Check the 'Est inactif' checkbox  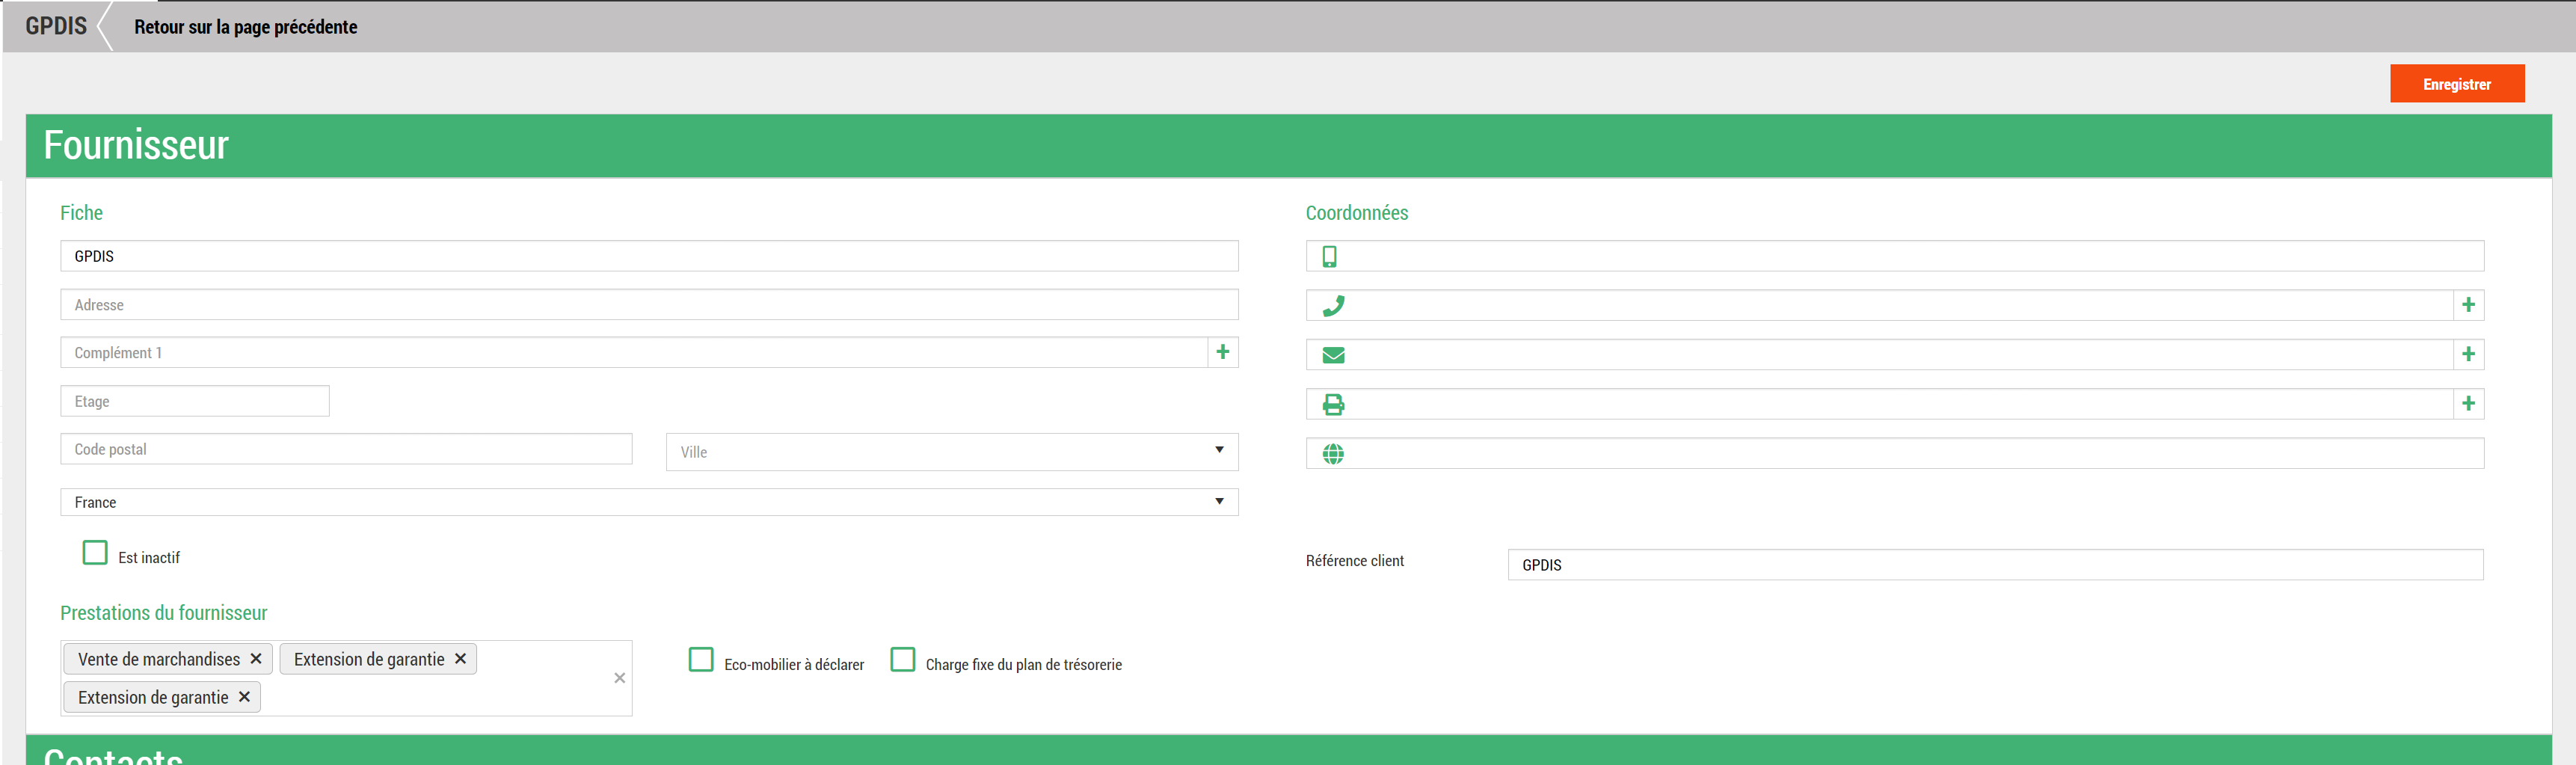[x=95, y=553]
